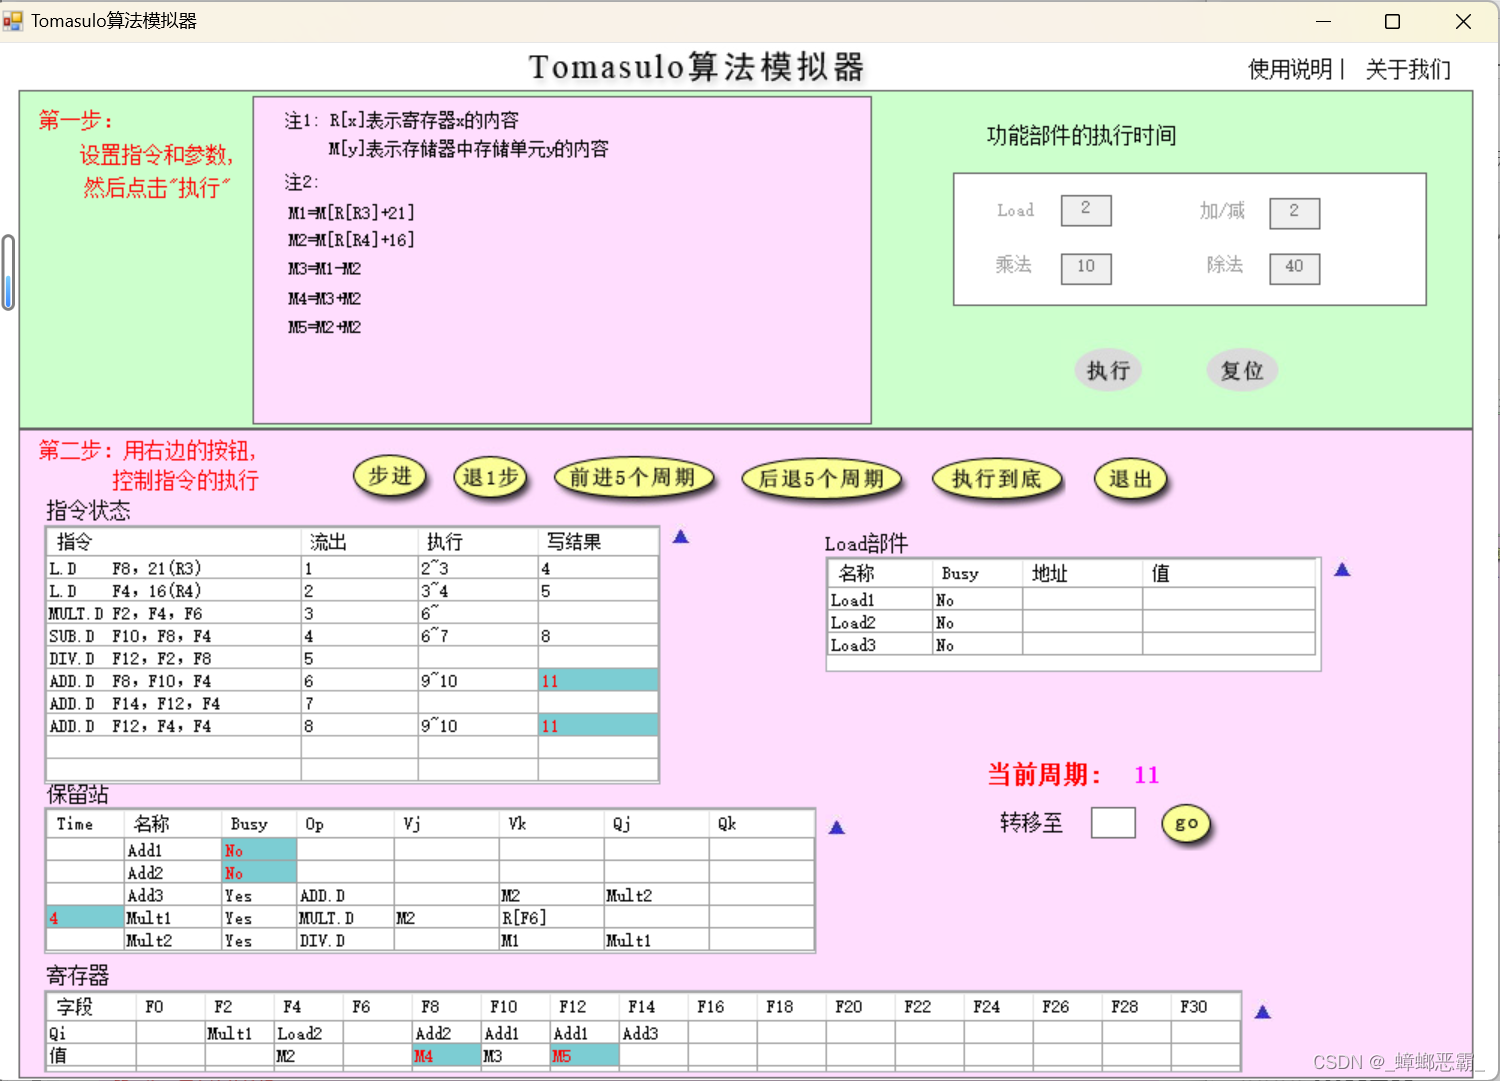This screenshot has width=1500, height=1081.
Task: Click blue triangle beside 寄存器 table
Action: click(1263, 1013)
